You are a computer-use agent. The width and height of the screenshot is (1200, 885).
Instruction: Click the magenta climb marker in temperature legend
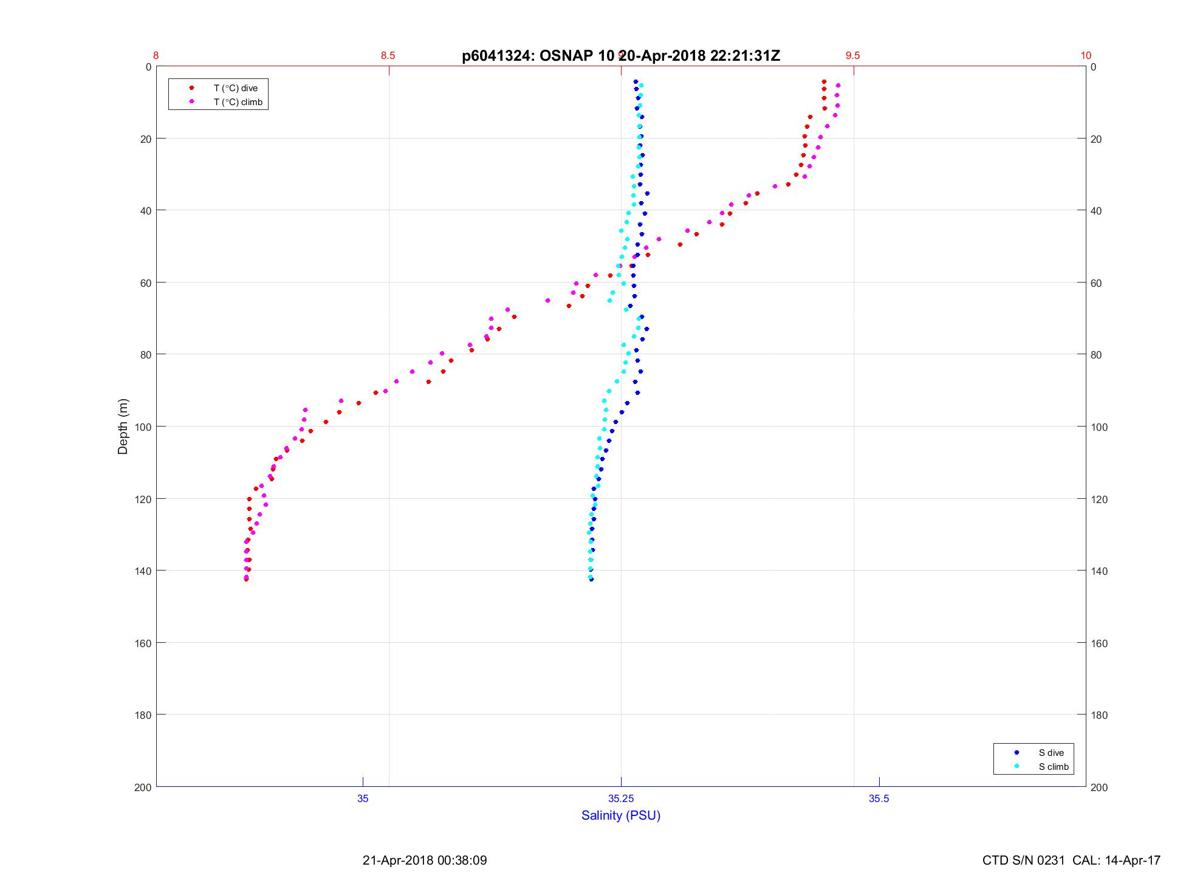(x=192, y=102)
